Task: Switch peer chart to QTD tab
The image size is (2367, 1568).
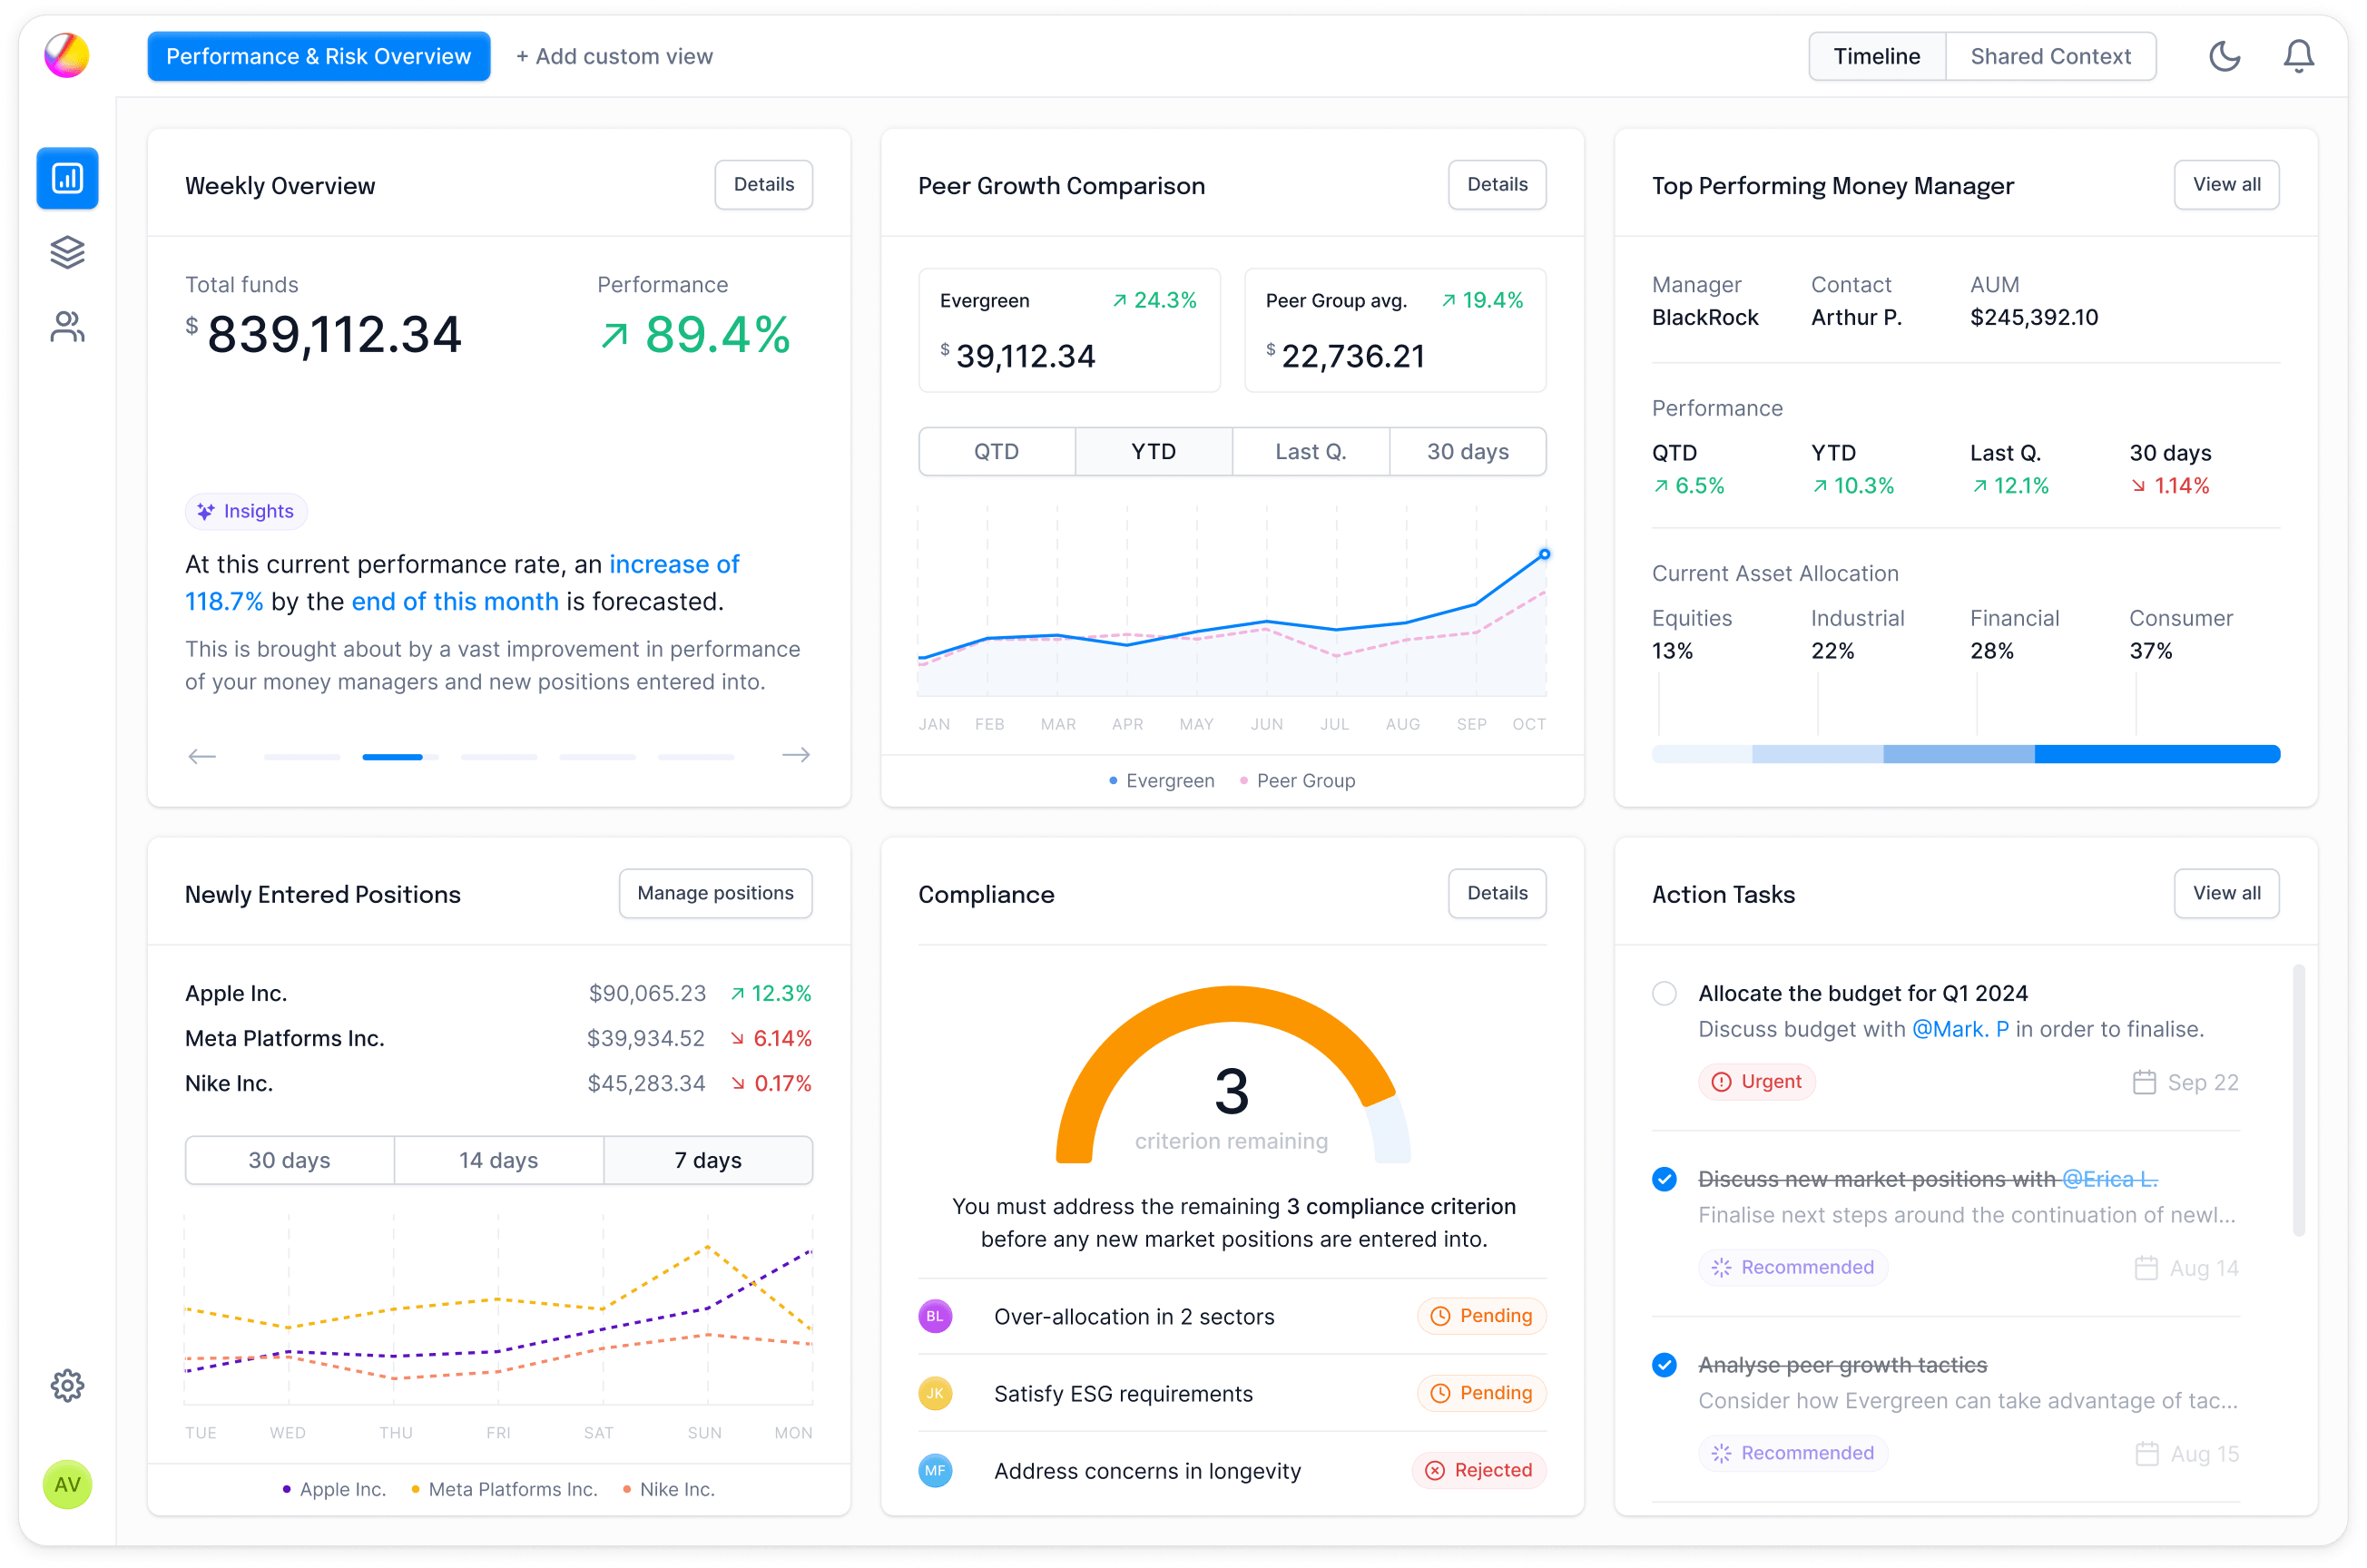Action: (x=996, y=452)
